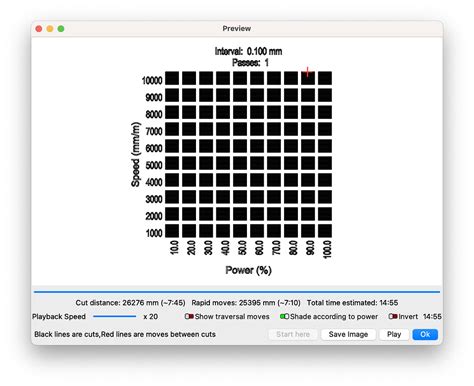Minimize the Preview window
474x386 pixels.
tap(50, 29)
